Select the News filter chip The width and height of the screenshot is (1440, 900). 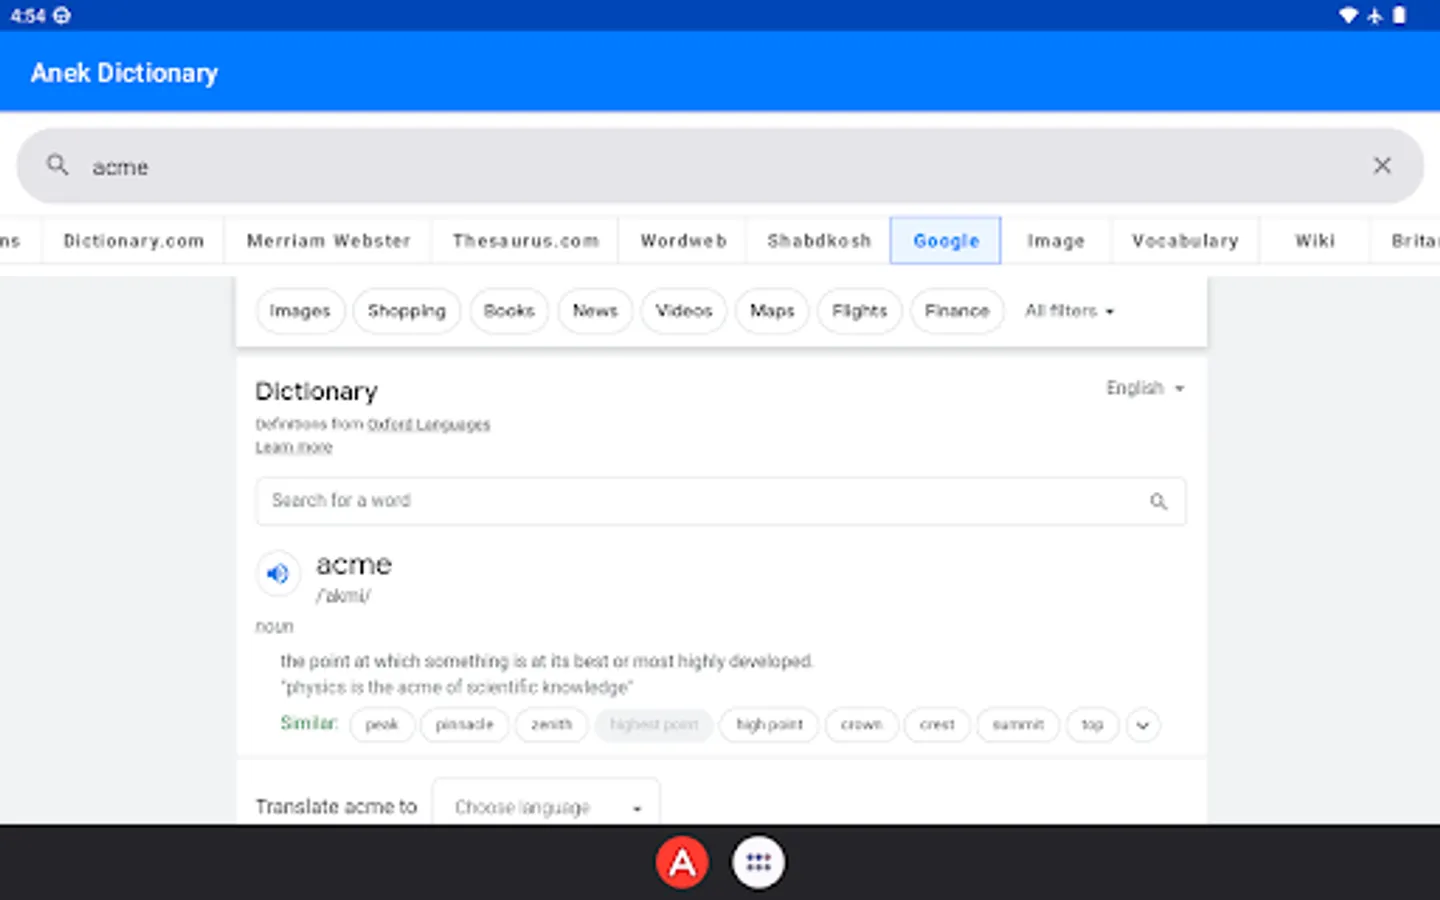point(595,311)
